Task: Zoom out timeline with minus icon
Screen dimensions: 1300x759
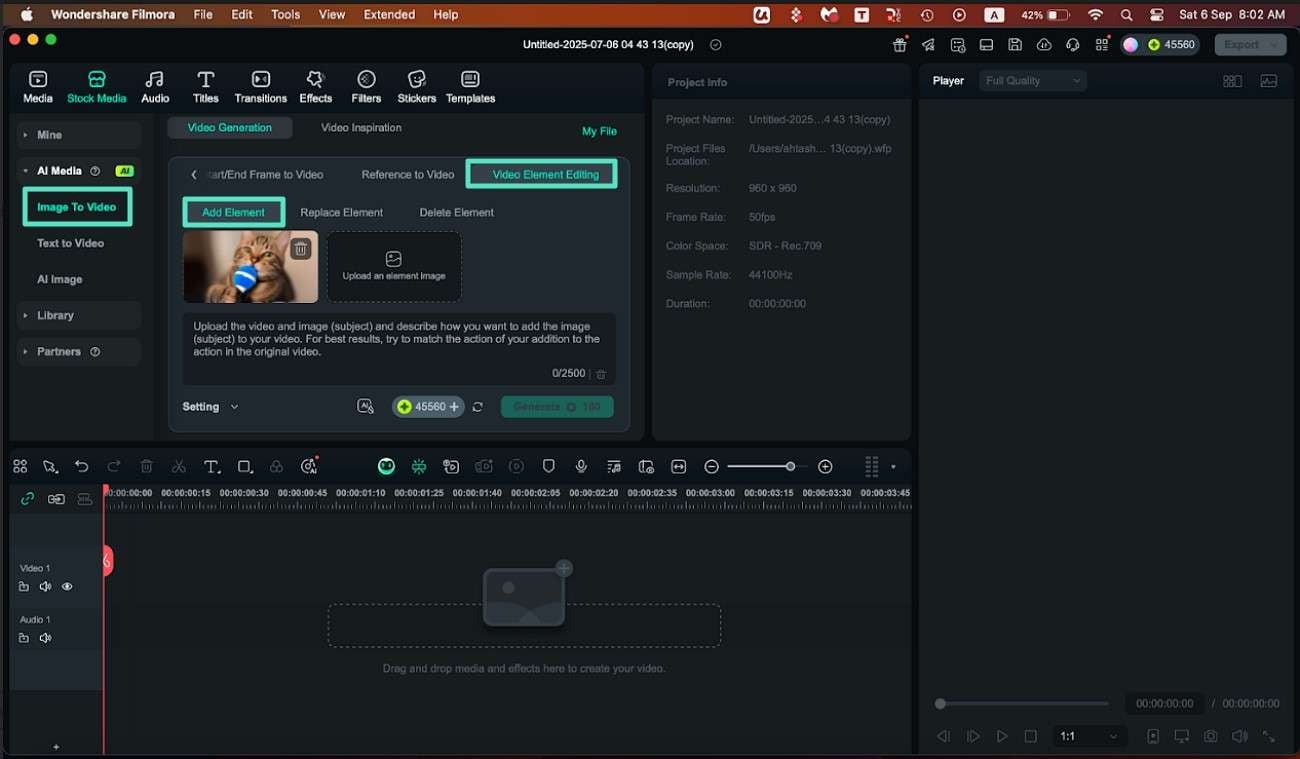Action: coord(711,467)
